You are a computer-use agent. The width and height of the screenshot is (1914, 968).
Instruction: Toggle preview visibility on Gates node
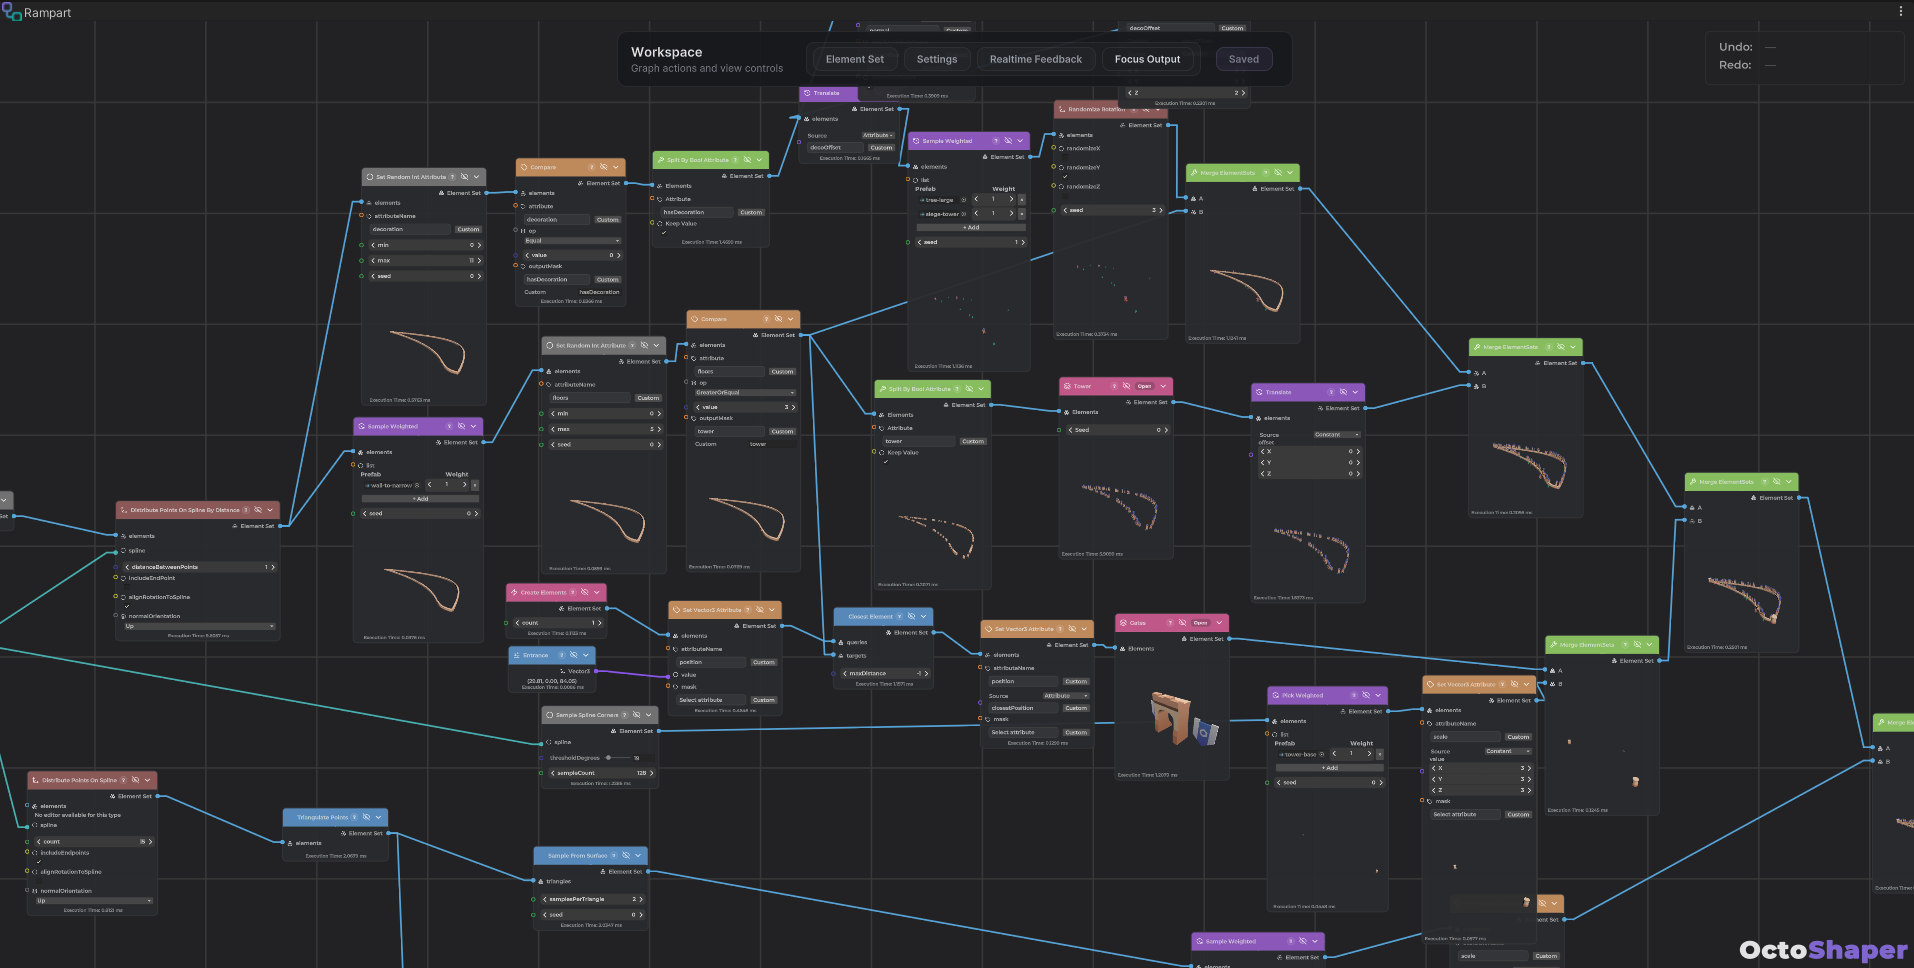coord(1182,622)
